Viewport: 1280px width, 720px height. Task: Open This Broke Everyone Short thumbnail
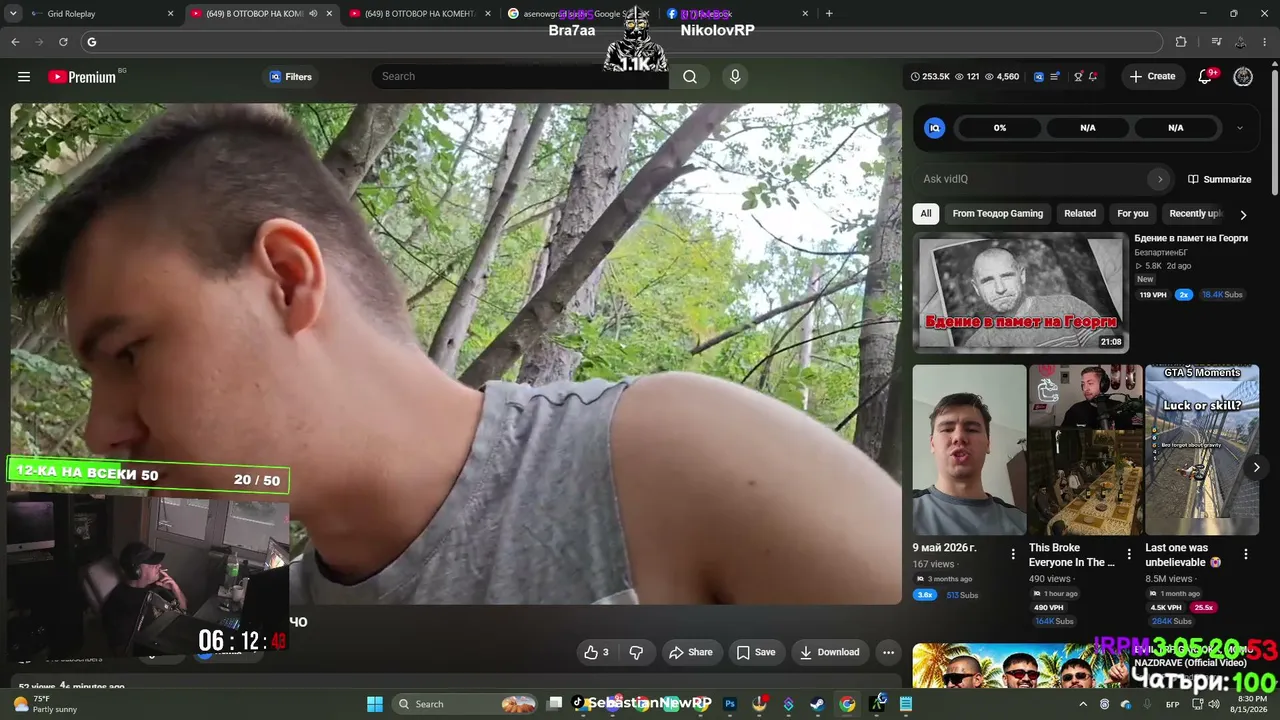1086,450
